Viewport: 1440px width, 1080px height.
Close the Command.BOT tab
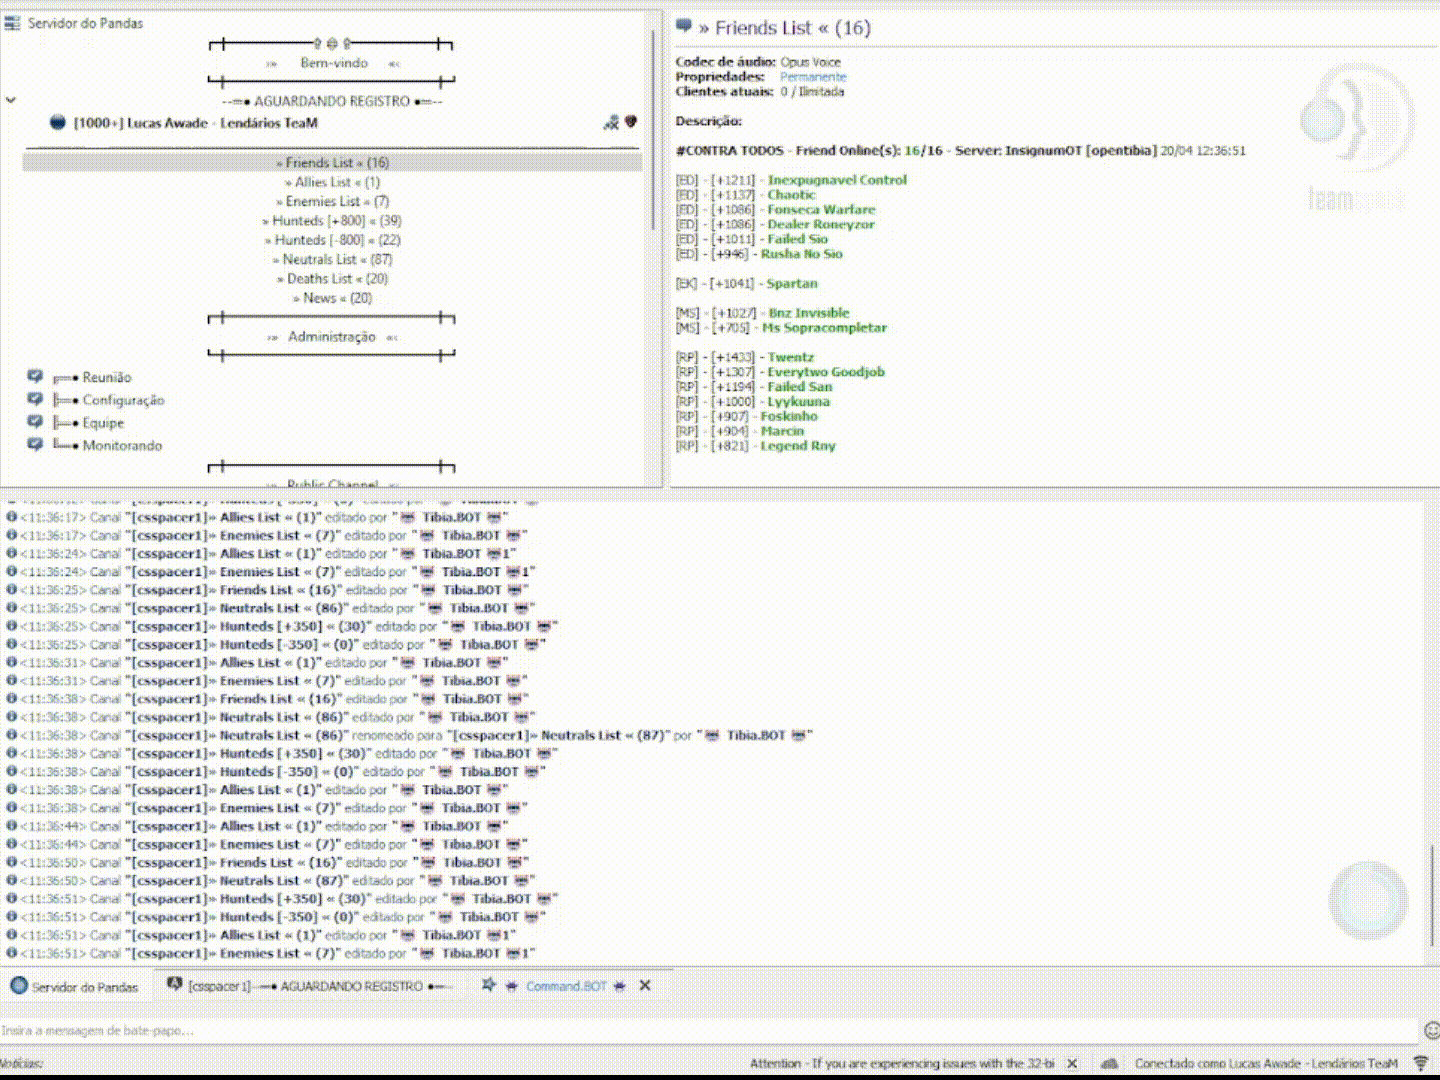pos(645,985)
